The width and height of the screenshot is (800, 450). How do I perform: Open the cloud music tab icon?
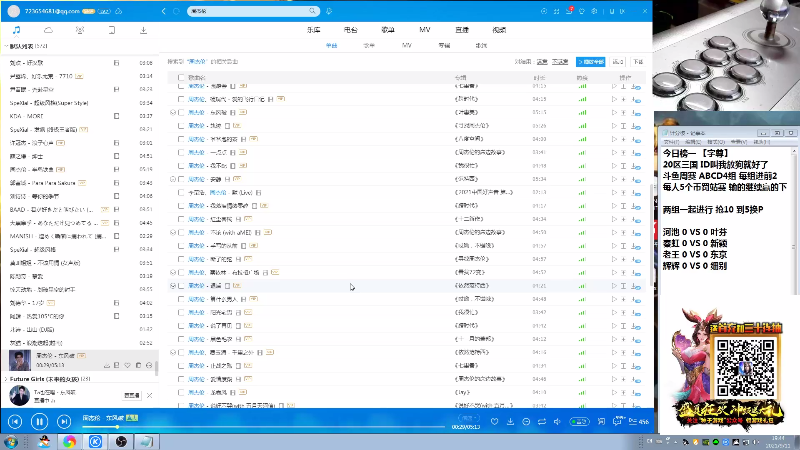48,30
